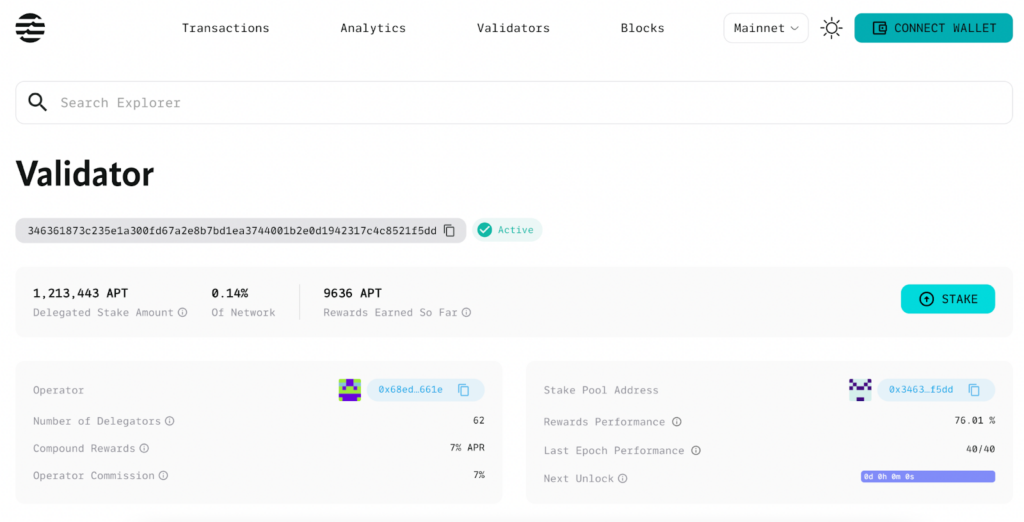Viewport: 1024px width, 522px height.
Task: Click the Next Unlock progress bar
Action: pyautogui.click(x=927, y=477)
